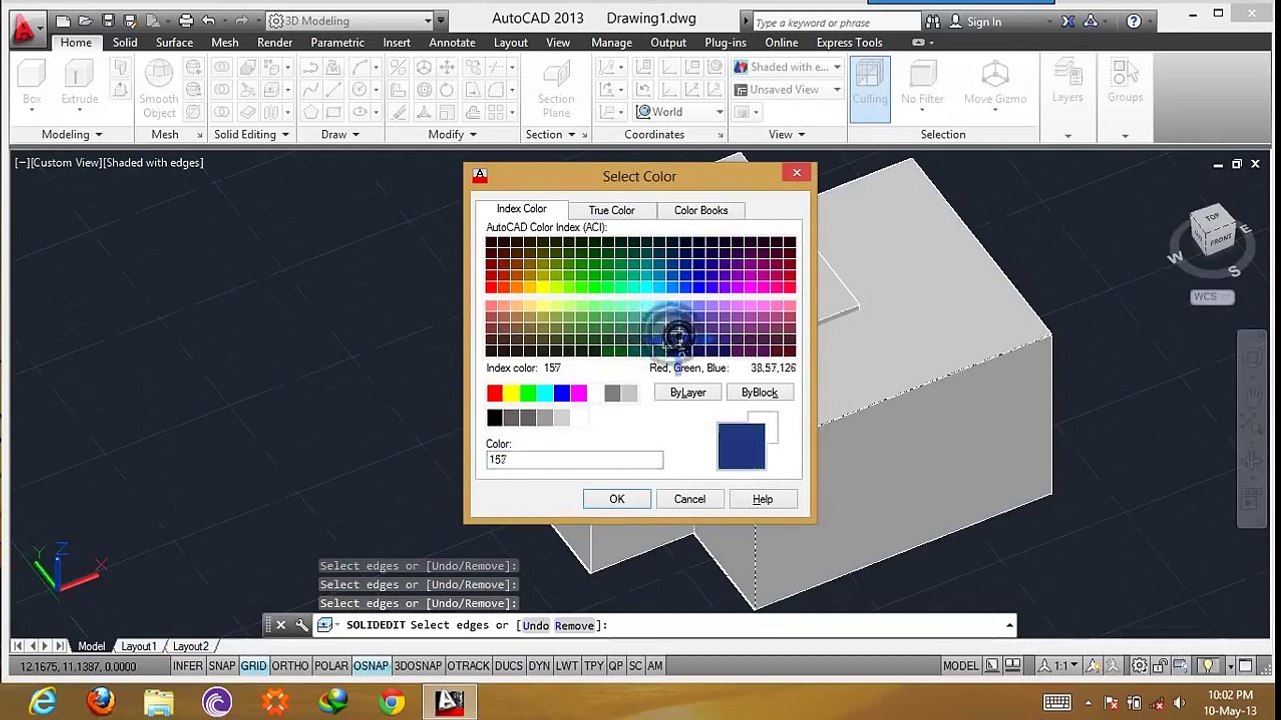Click the Undo arrow icon
The height and width of the screenshot is (720, 1281).
[x=208, y=21]
